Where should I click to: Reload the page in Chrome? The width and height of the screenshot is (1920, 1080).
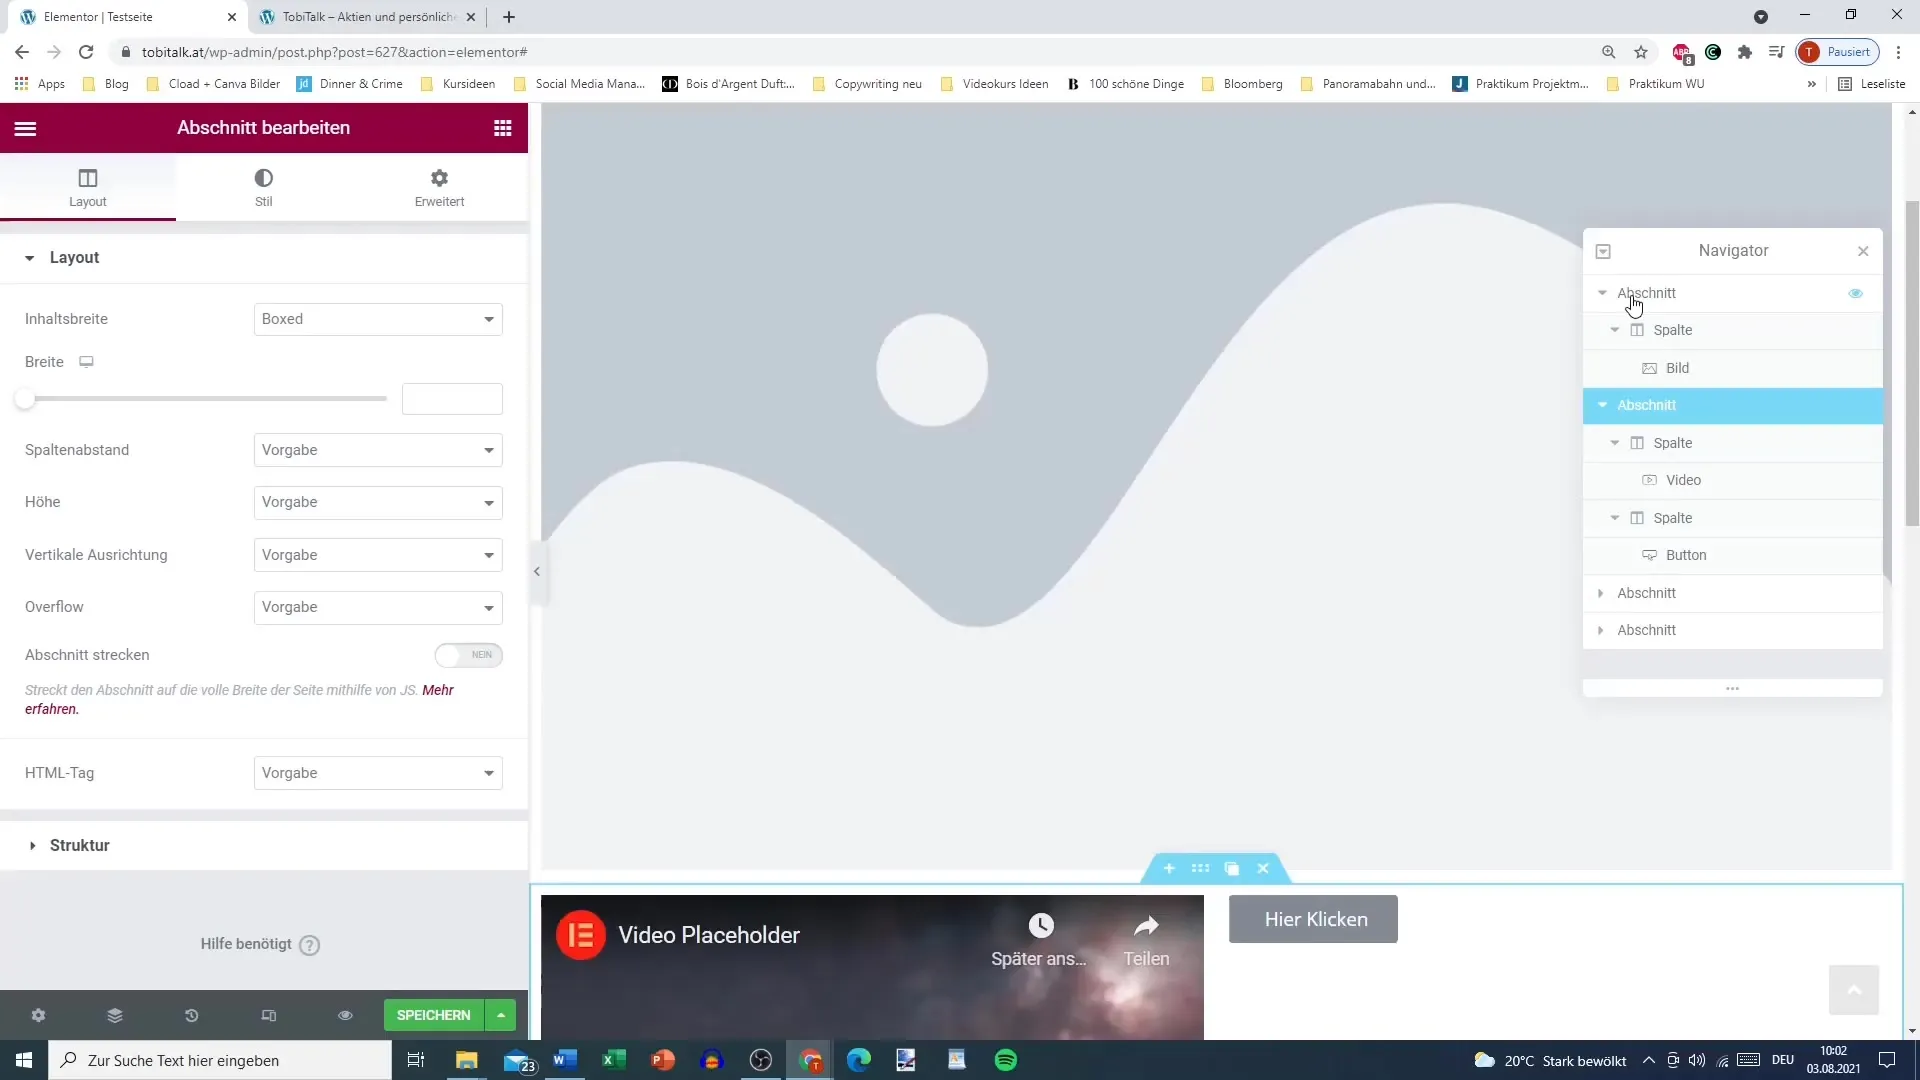tap(86, 52)
